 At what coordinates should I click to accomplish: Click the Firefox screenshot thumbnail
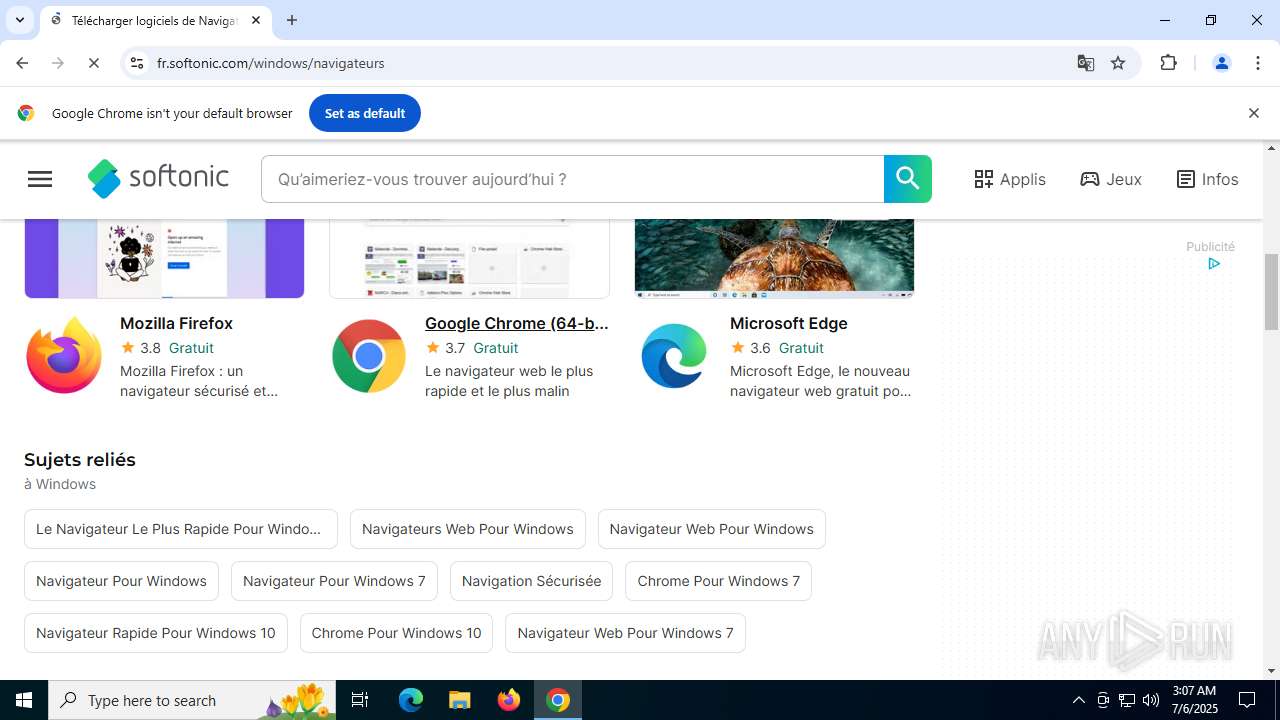164,258
